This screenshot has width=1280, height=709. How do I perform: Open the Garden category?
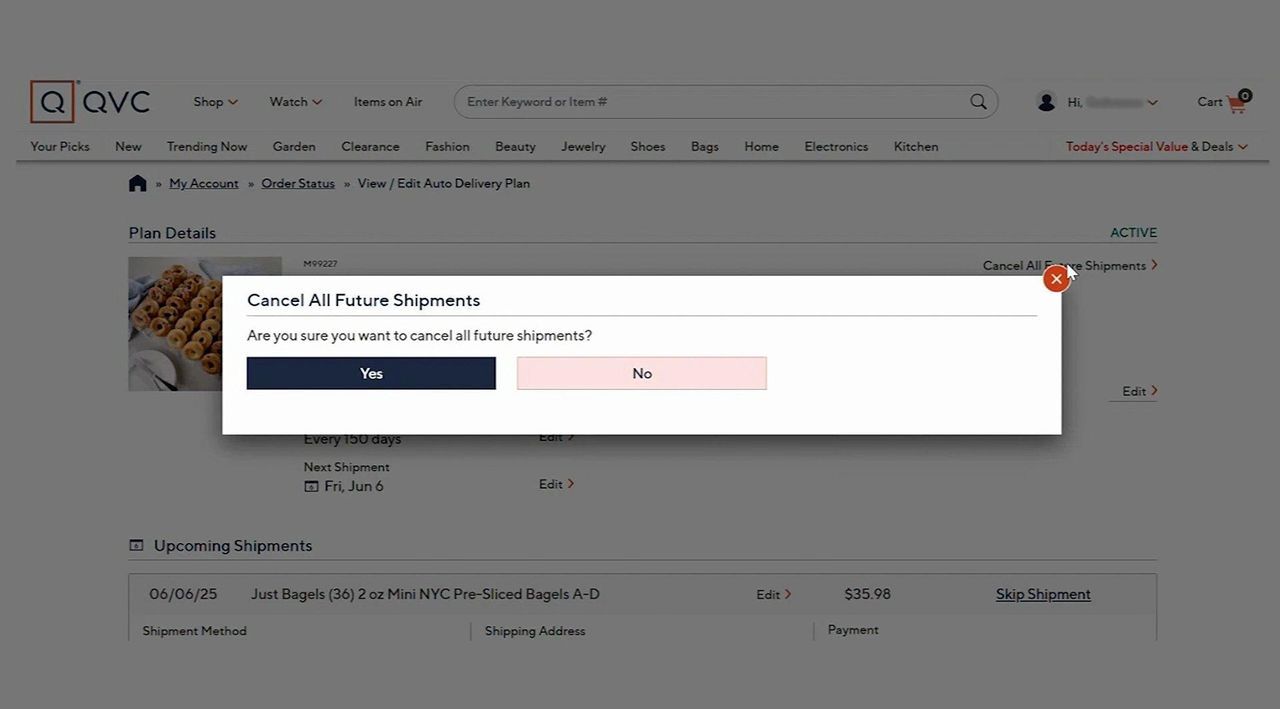click(294, 146)
